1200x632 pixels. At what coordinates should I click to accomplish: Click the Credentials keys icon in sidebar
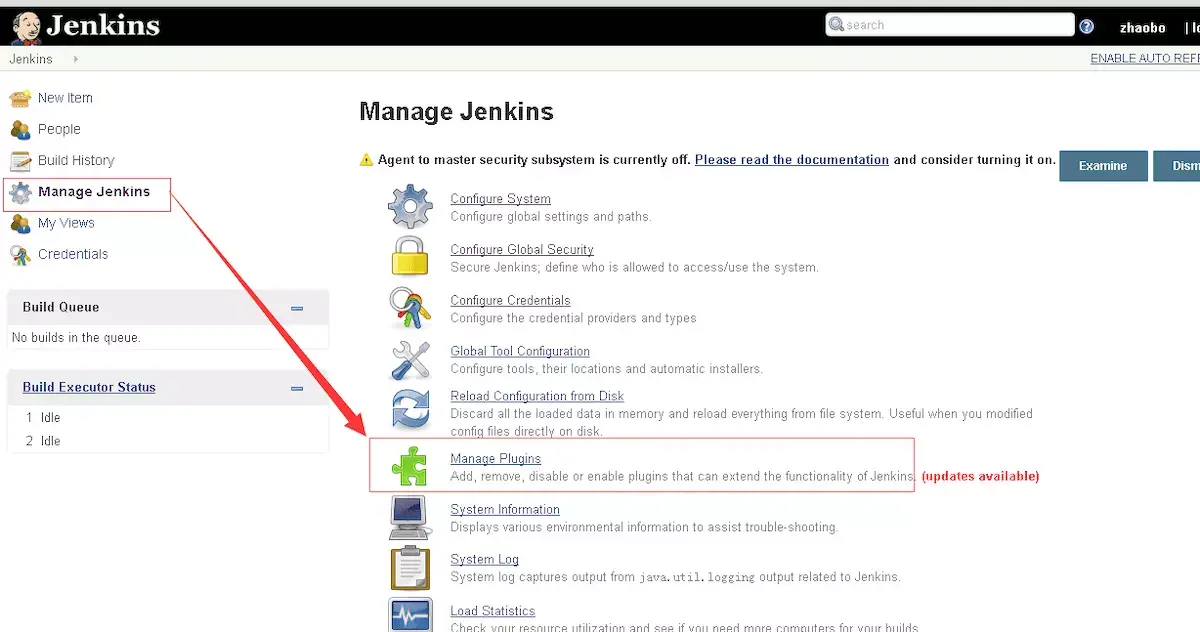tap(20, 254)
